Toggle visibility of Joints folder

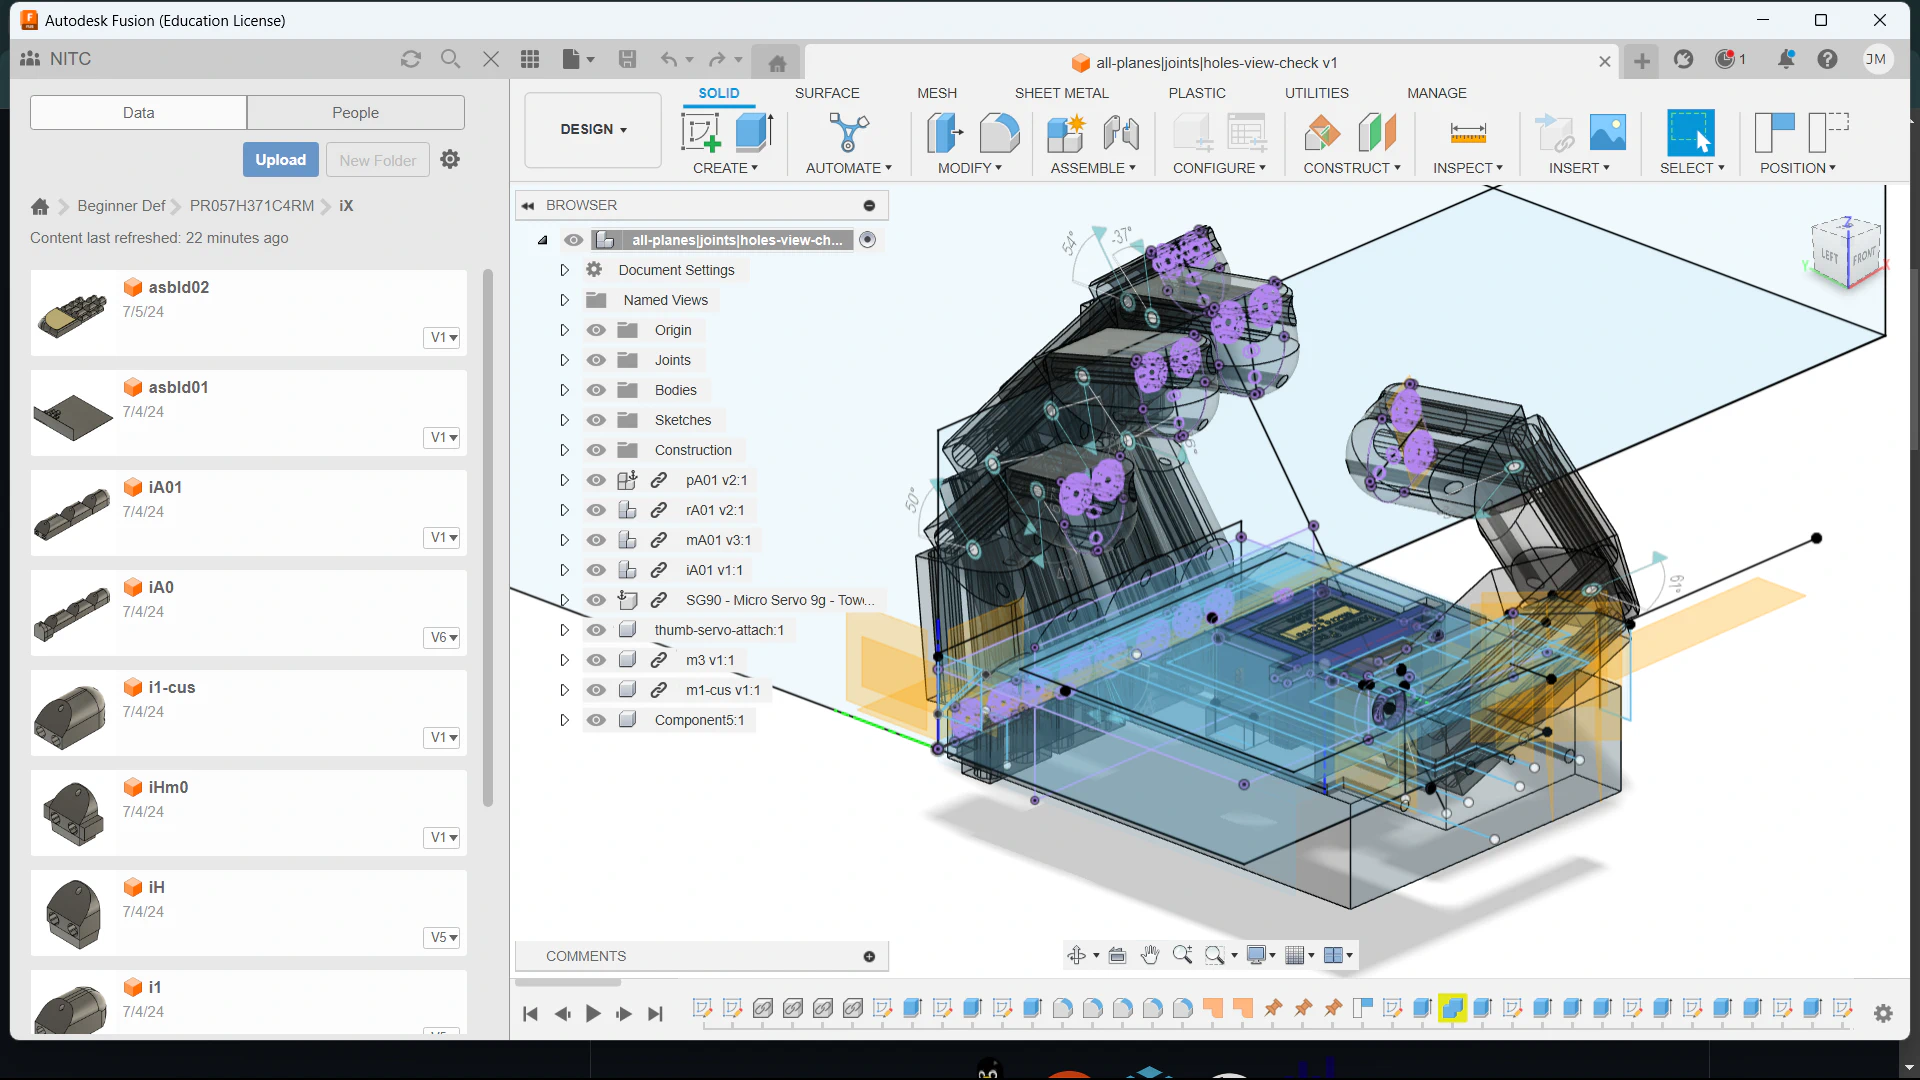(596, 360)
